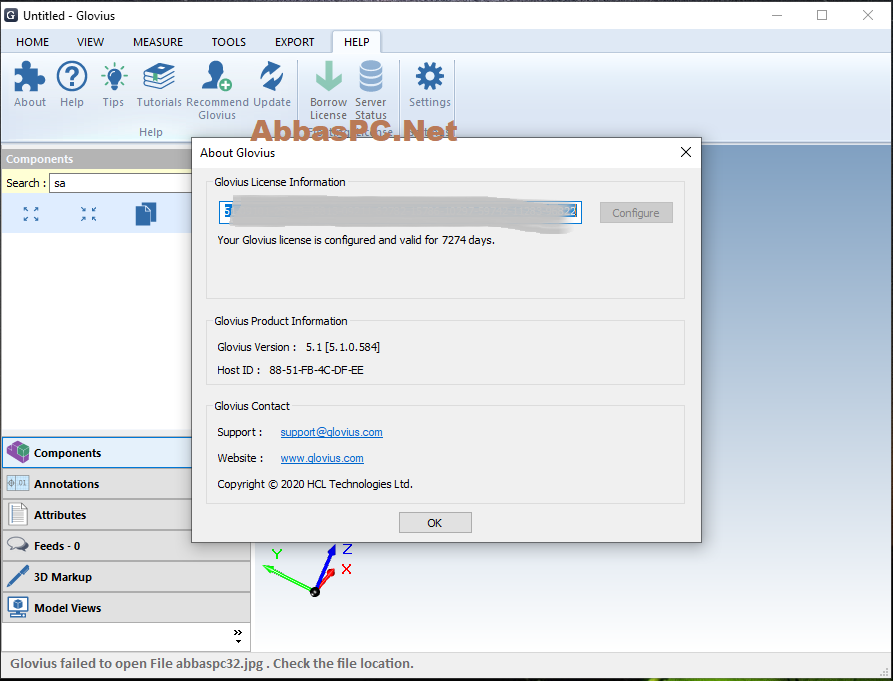Screen dimensions: 893x681
Task: Click the Update refresh arrows icon
Action: tap(272, 76)
